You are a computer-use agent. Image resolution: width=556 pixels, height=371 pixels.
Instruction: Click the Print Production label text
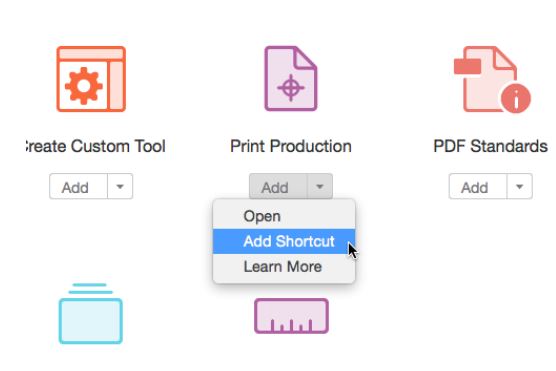[291, 146]
